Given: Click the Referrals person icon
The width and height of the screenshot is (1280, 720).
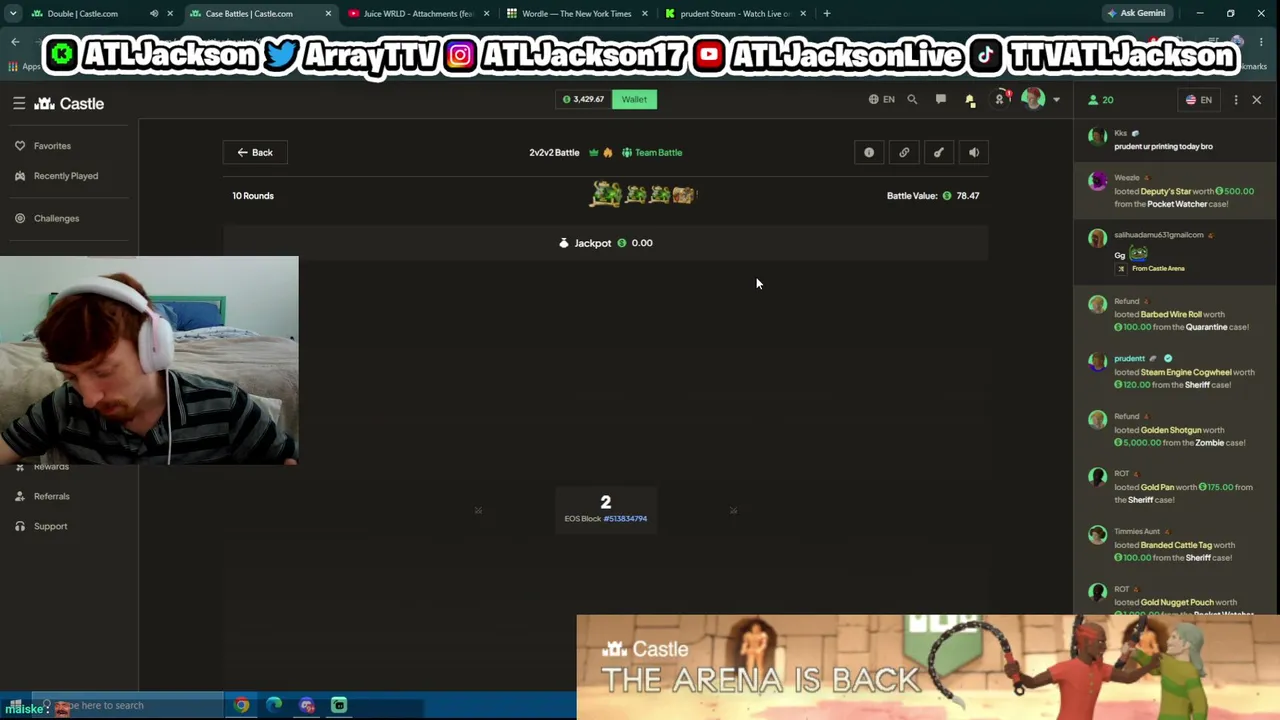Looking at the screenshot, I should [20, 496].
